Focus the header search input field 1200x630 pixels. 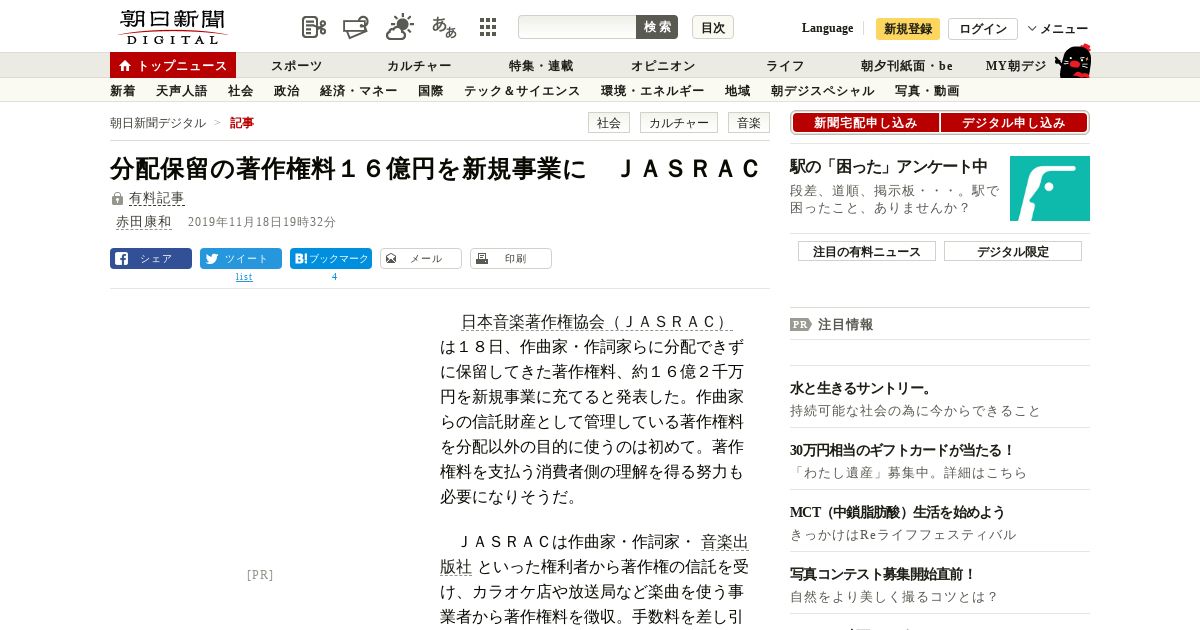577,27
